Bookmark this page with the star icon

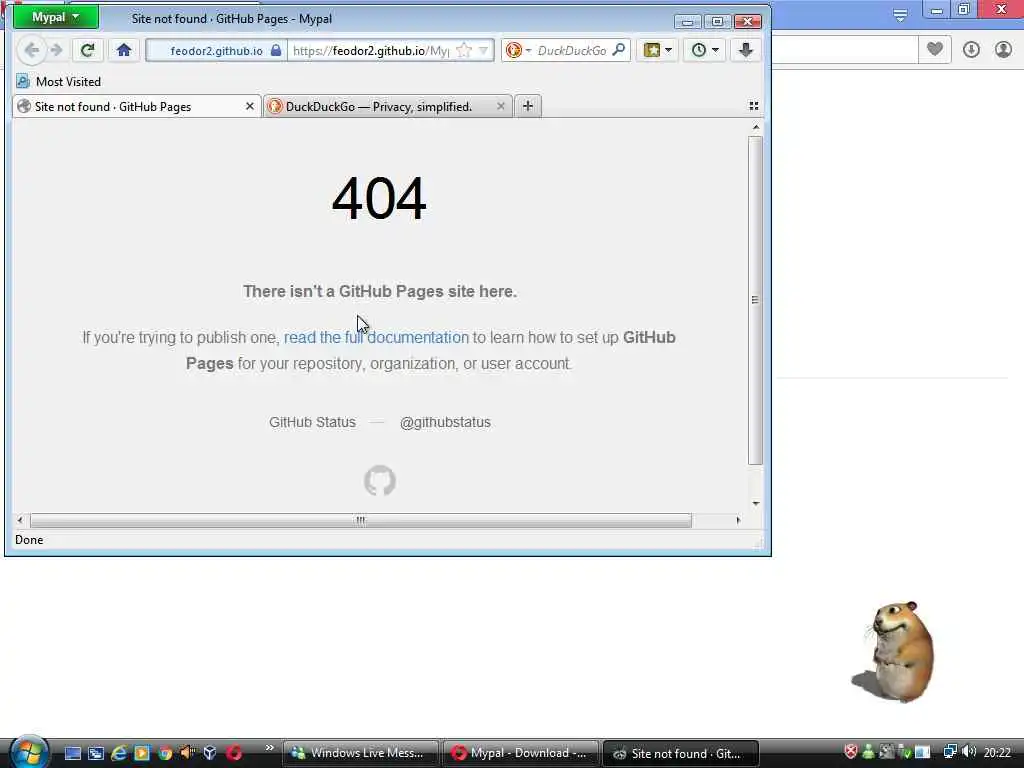tap(464, 50)
